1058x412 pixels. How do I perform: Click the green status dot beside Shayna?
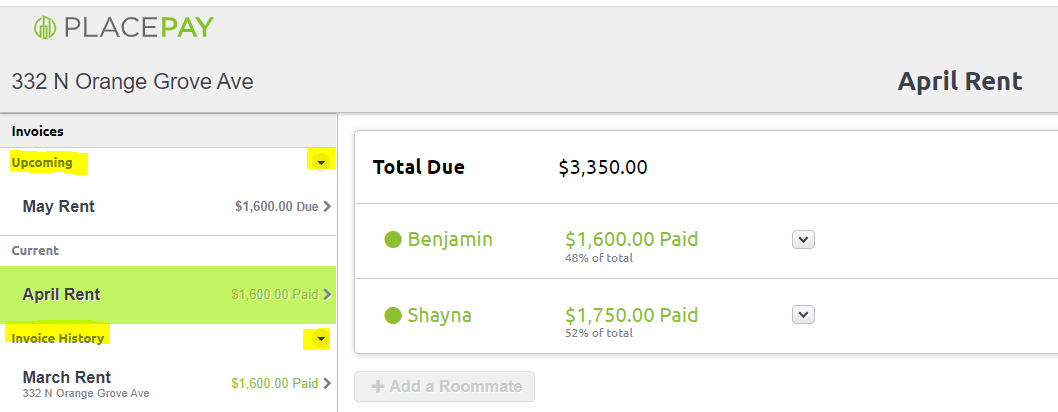(x=393, y=315)
